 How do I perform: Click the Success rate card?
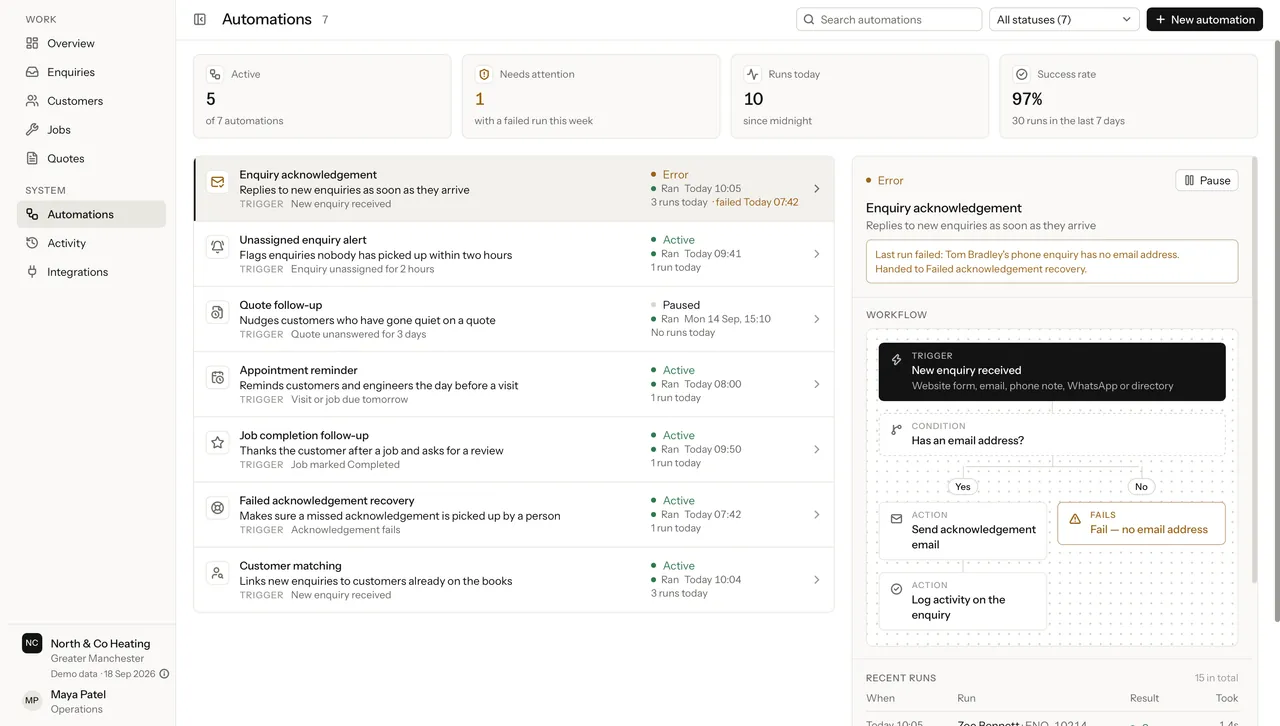(x=1128, y=96)
